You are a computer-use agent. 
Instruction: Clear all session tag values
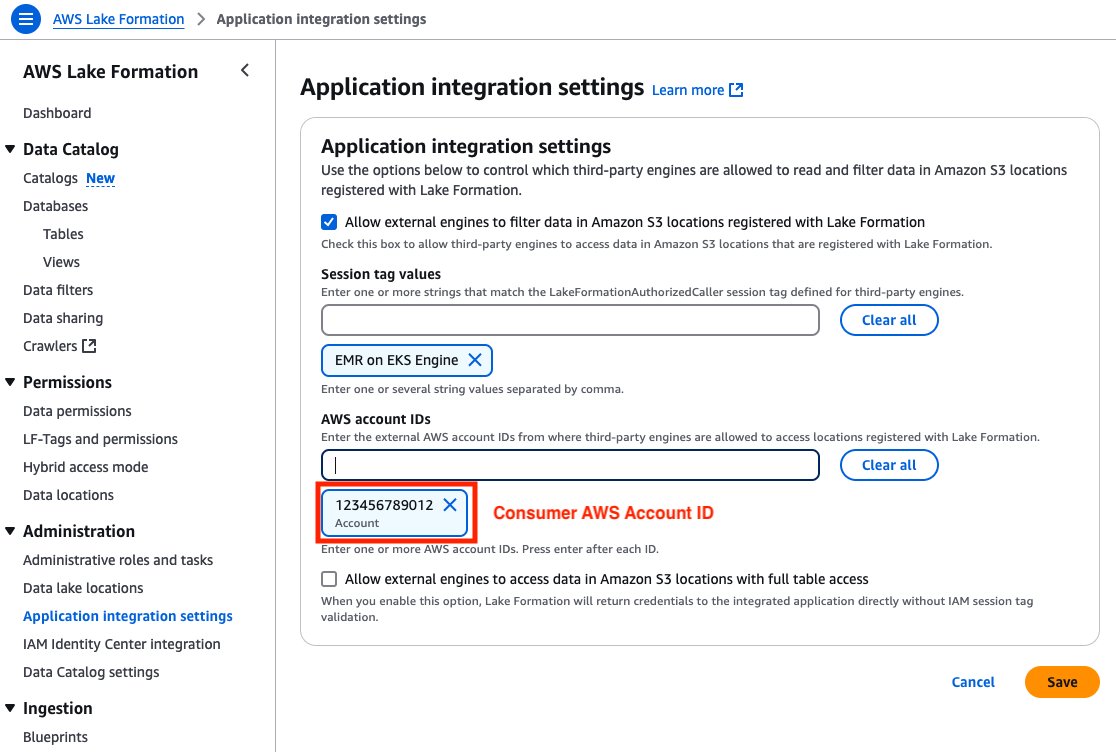click(888, 320)
